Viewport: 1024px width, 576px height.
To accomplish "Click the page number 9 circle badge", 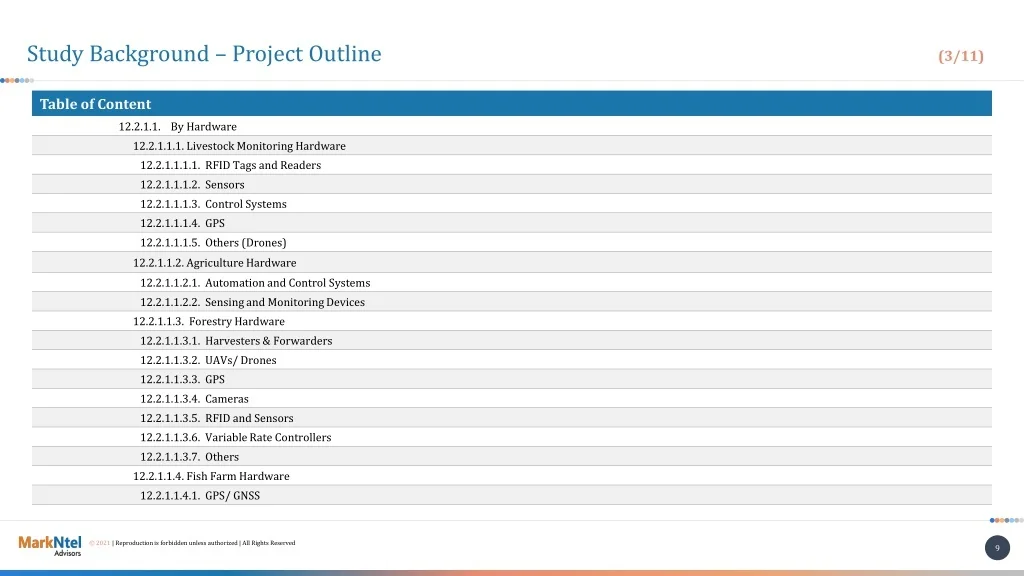I will point(997,547).
